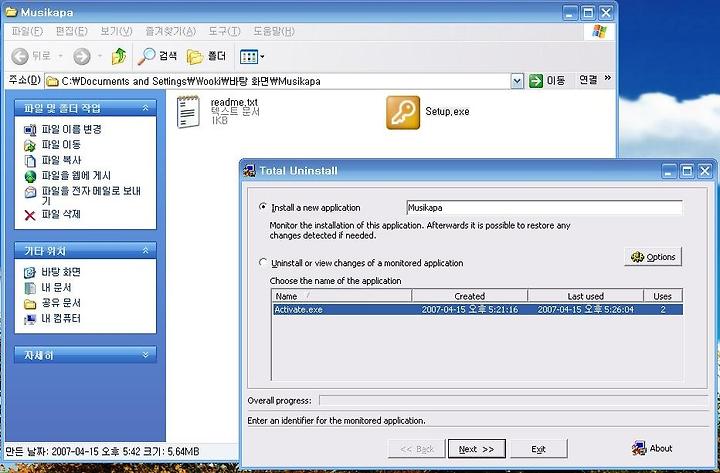Open the Setup.exe key icon
The width and height of the screenshot is (720, 473).
[x=403, y=113]
